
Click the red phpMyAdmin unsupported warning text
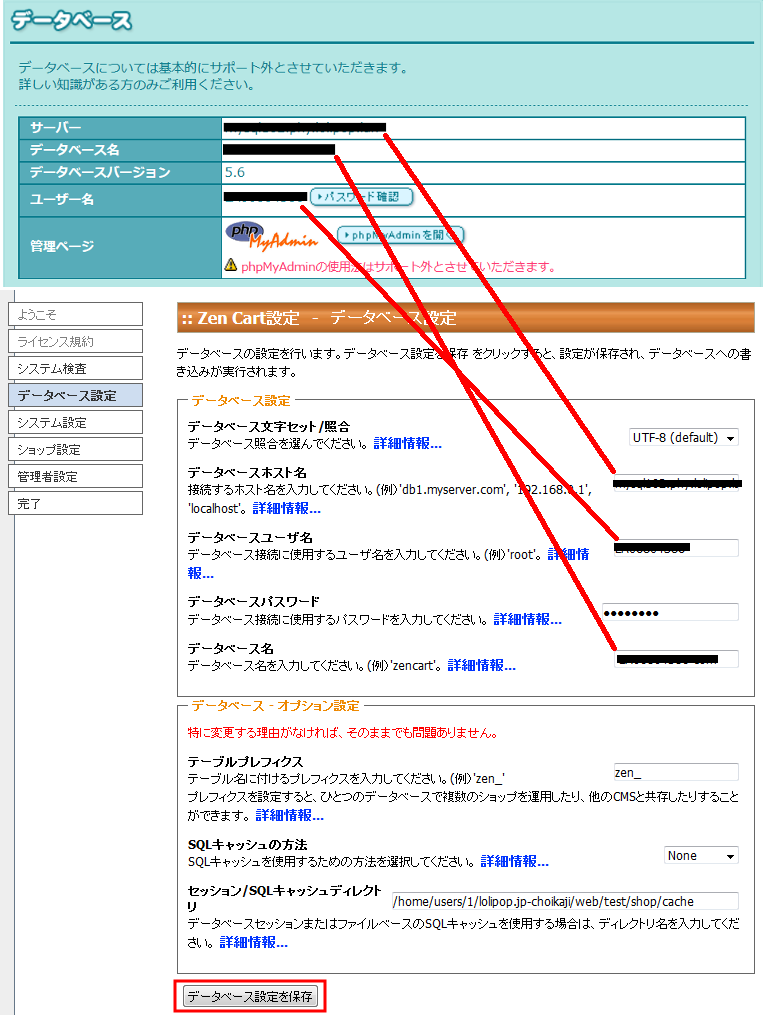398,267
